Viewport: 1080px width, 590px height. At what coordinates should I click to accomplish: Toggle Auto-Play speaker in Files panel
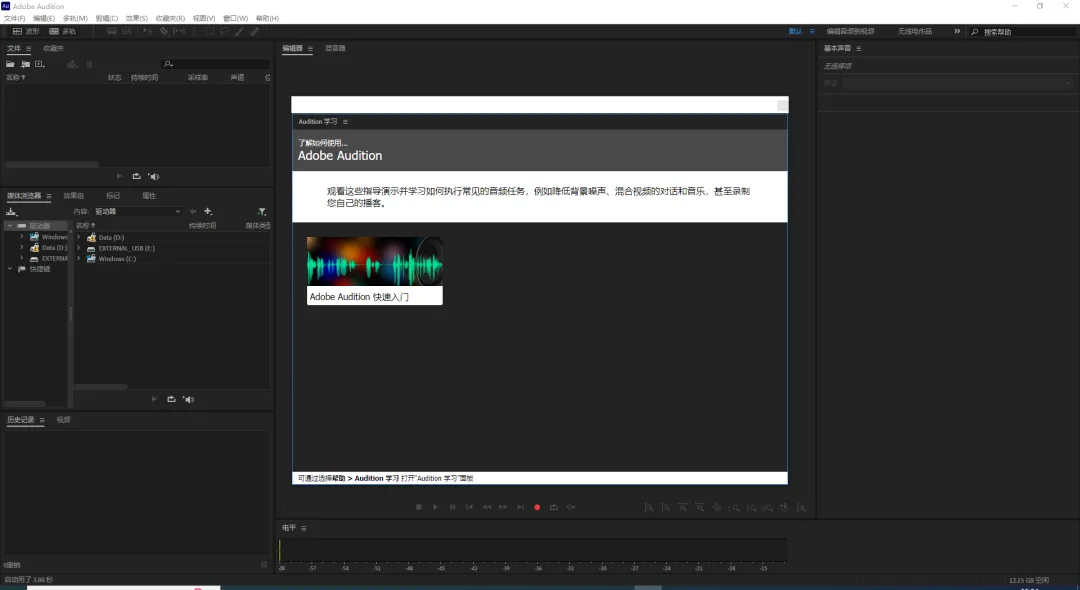click(x=154, y=176)
